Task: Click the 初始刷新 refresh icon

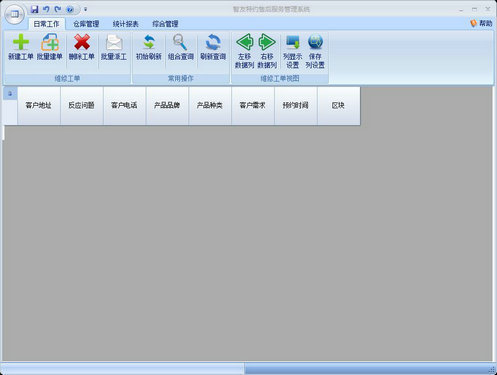Action: 149,42
